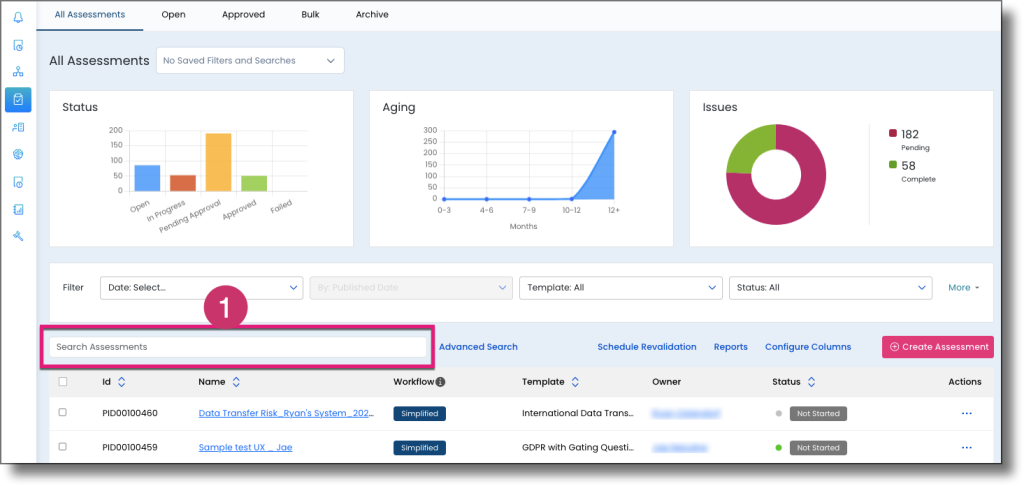Open the By: Published Date dropdown
This screenshot has height=486, width=1024.
click(411, 287)
